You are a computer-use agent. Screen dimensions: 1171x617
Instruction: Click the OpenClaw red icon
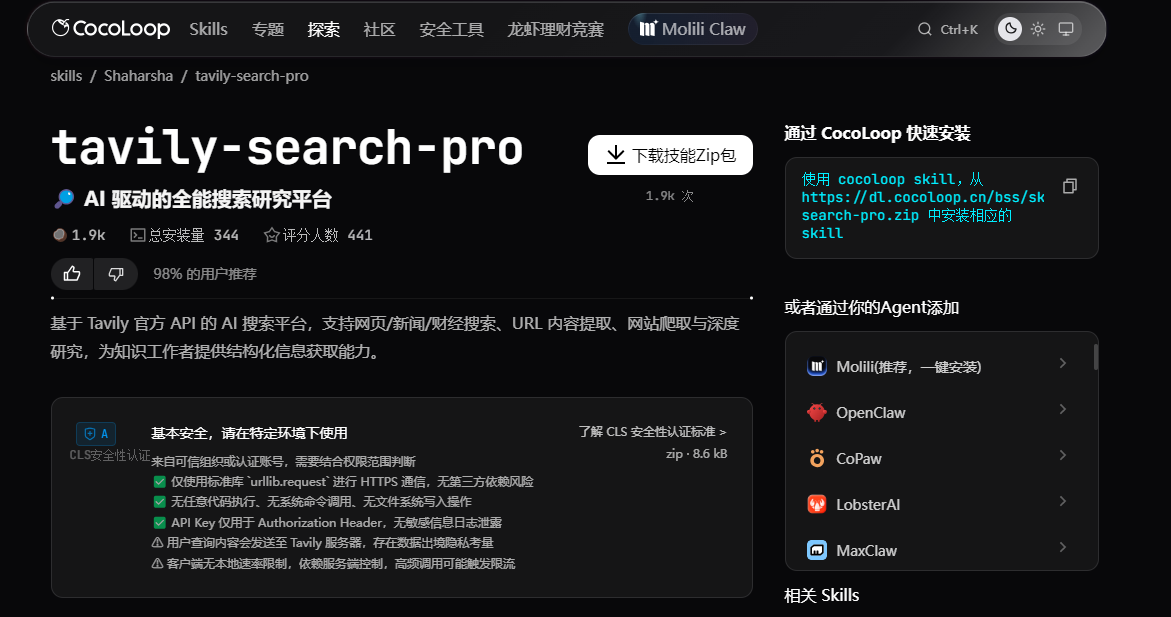(x=817, y=412)
